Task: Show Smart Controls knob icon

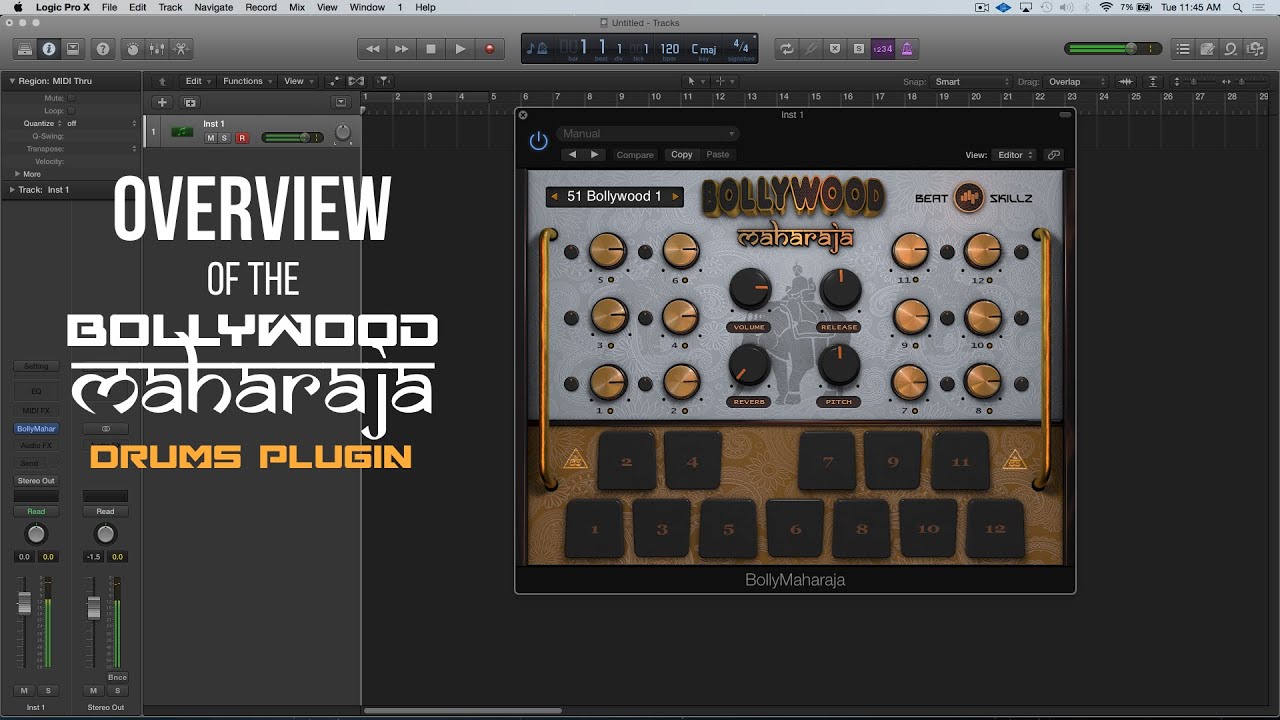Action: click(x=132, y=48)
